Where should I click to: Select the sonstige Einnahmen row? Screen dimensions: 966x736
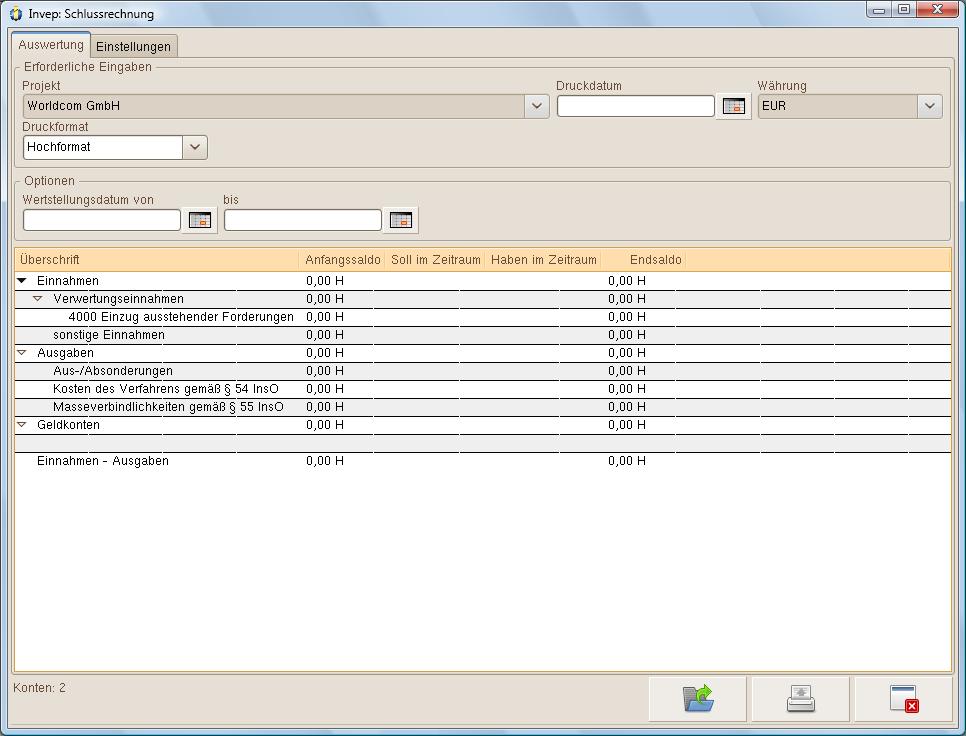[x=482, y=335]
